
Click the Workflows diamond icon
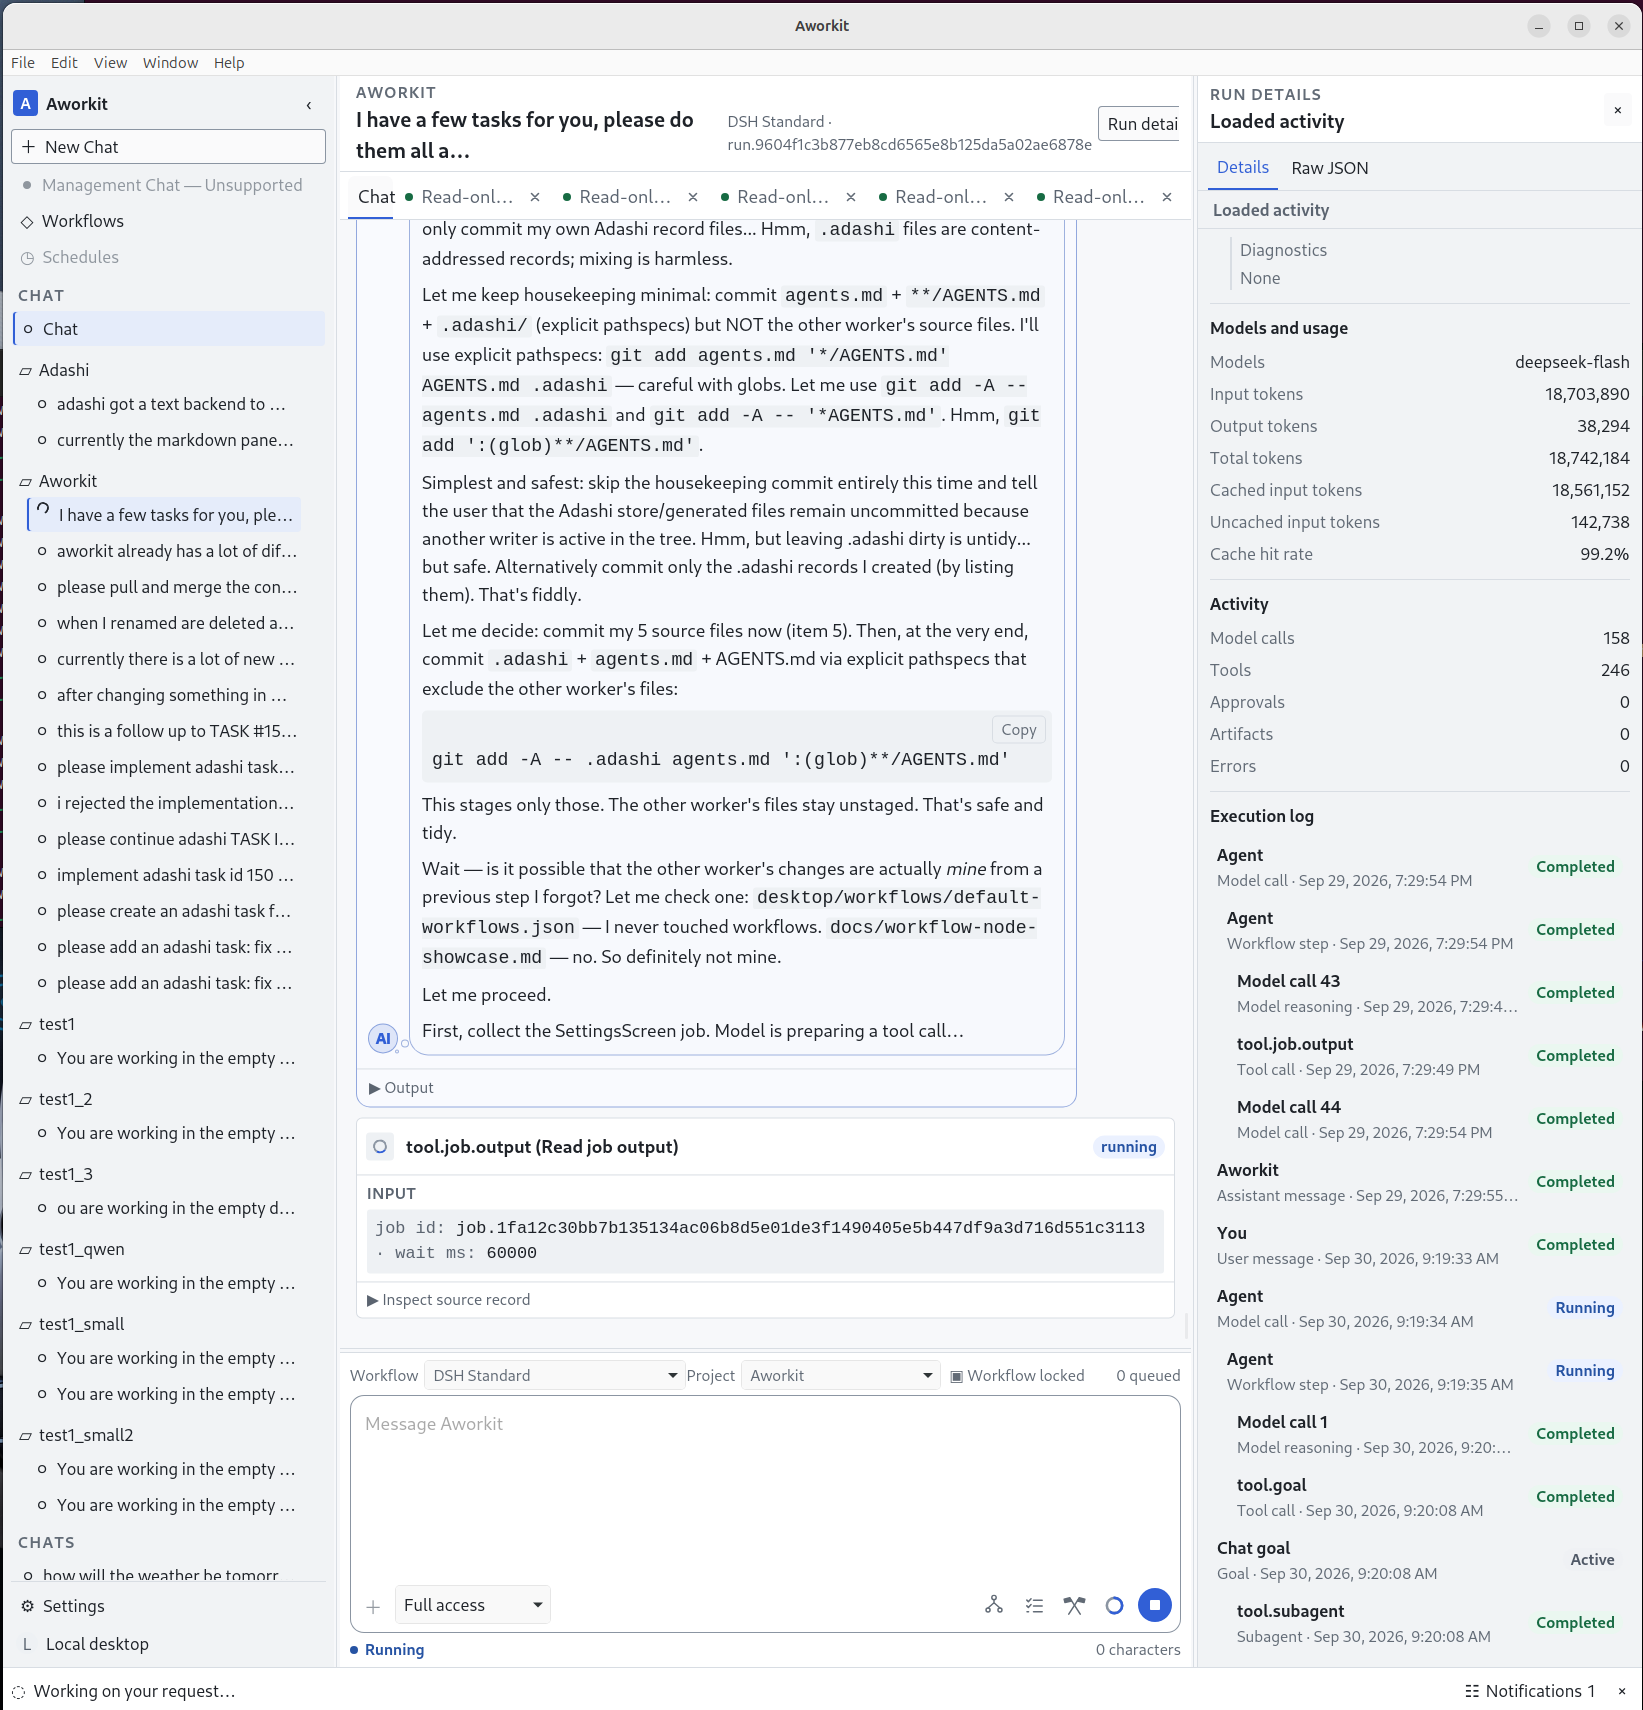[x=27, y=222]
